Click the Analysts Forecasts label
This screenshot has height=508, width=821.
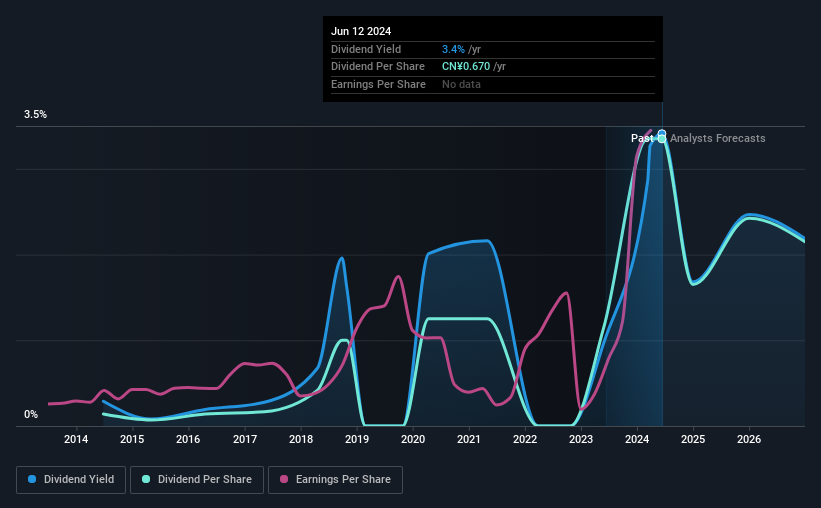[x=717, y=138]
